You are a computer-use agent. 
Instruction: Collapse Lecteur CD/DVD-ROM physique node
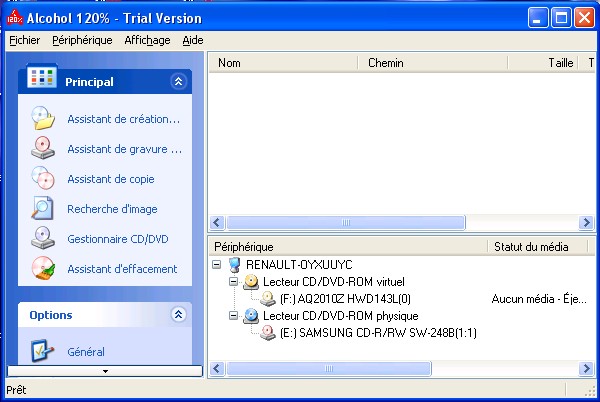(233, 316)
